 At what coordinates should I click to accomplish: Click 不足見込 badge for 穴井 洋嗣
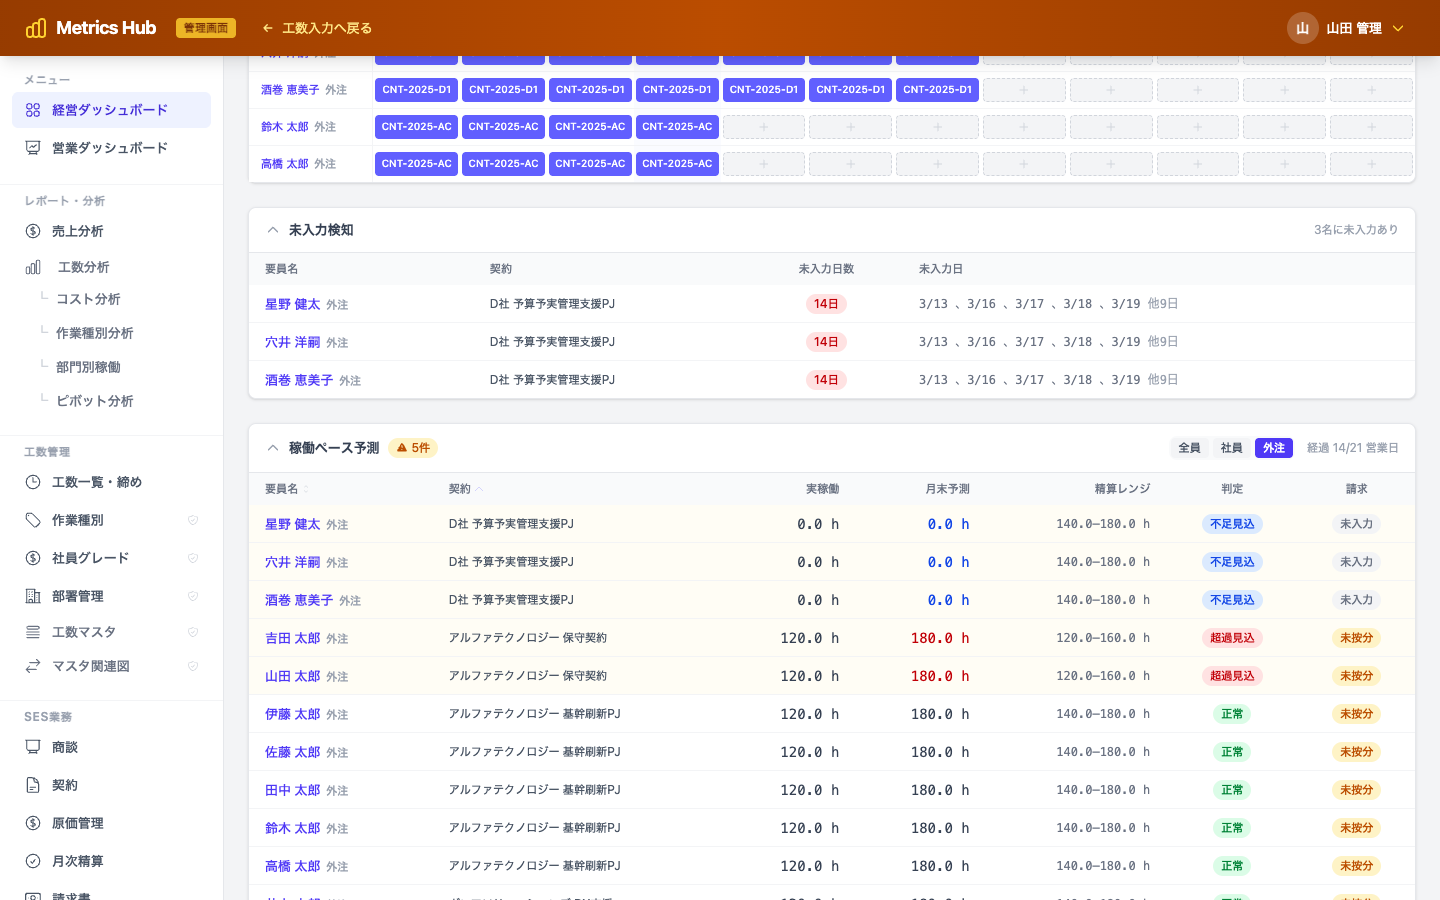coord(1232,562)
